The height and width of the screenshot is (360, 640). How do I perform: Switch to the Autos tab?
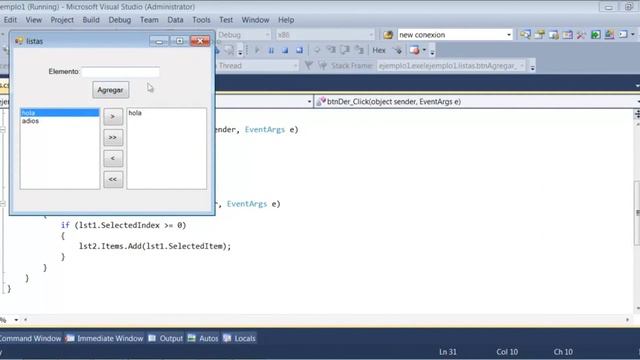click(203, 338)
